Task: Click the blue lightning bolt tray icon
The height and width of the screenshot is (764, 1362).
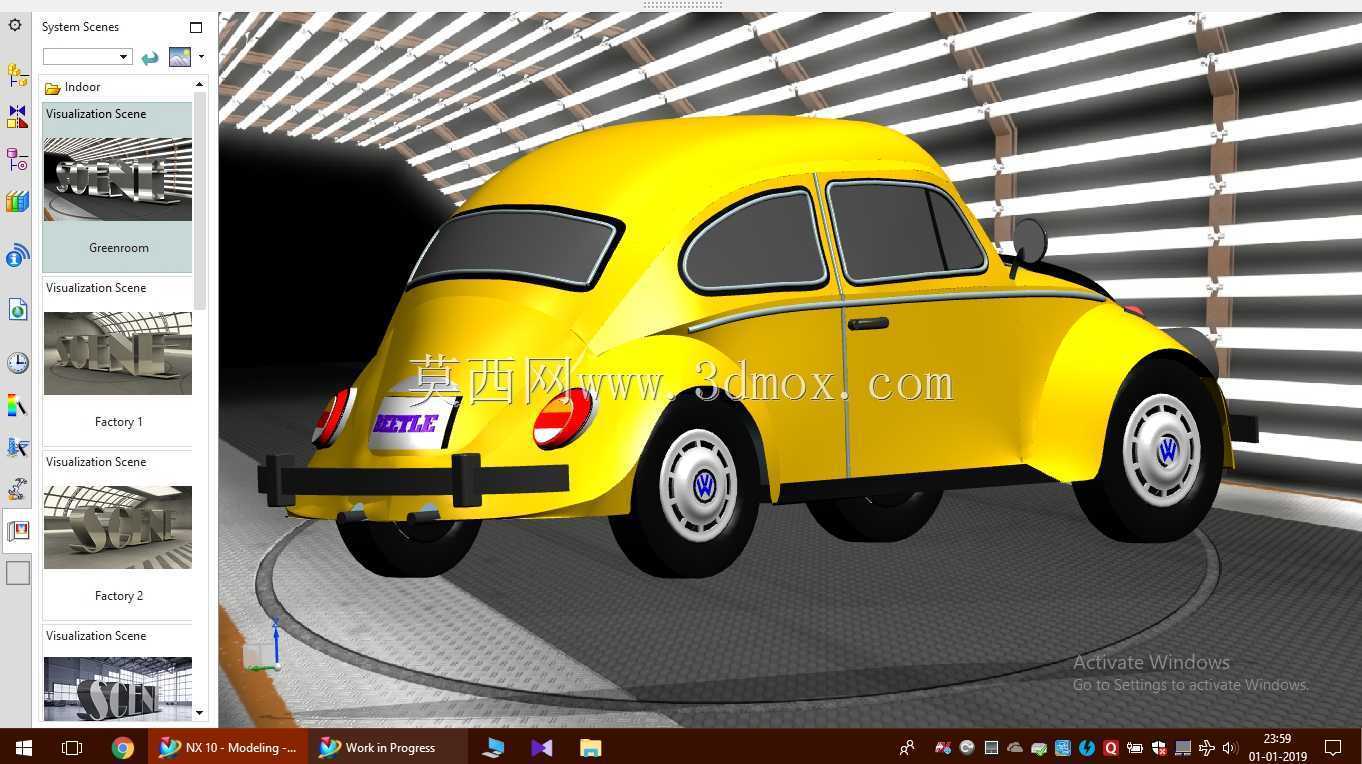Action: coord(1087,747)
